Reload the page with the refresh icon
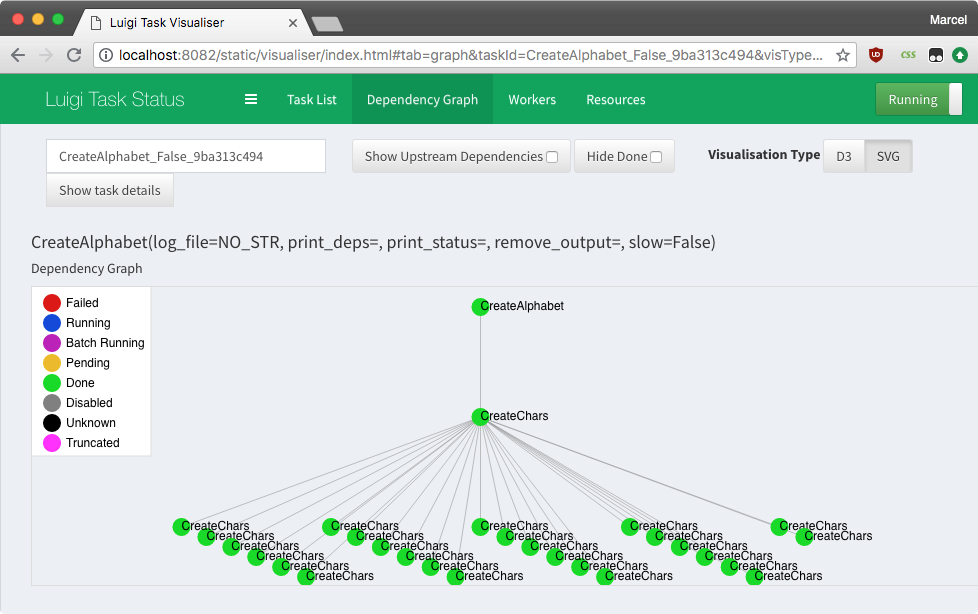 [x=74, y=55]
